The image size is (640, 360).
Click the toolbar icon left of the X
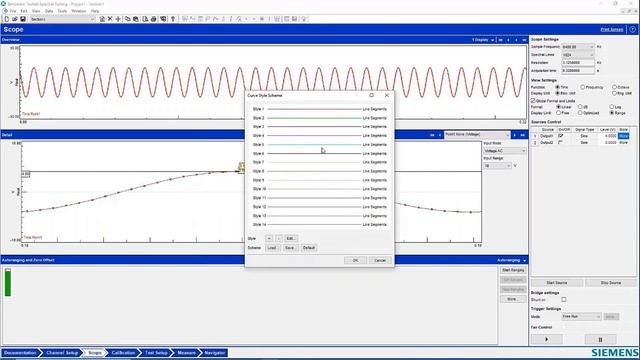pyautogui.click(x=102, y=19)
